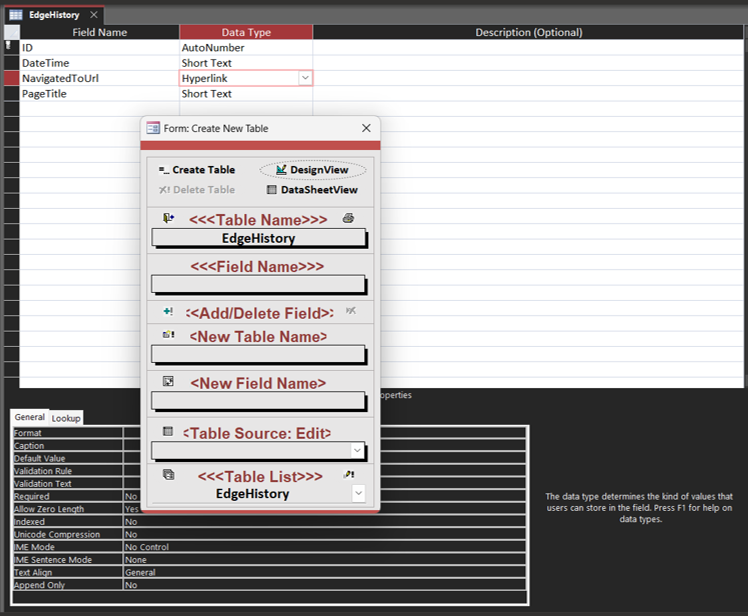
Task: Click the New Table Name input box
Action: (x=259, y=355)
